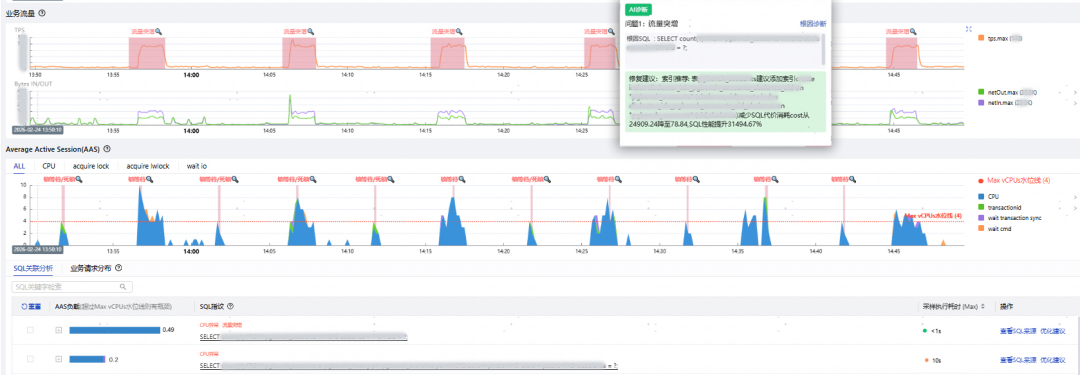Click the 0.2 AAS load bar
The height and width of the screenshot is (375, 1080).
pos(87,359)
